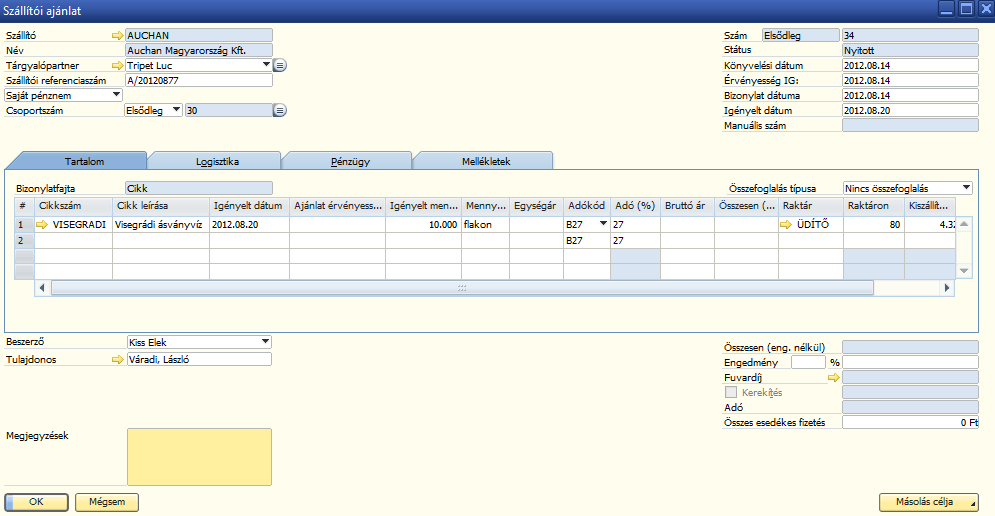The height and width of the screenshot is (516, 995).
Task: Click the link arrow before ÜDÍTŐ warehouse
Action: pos(786,225)
